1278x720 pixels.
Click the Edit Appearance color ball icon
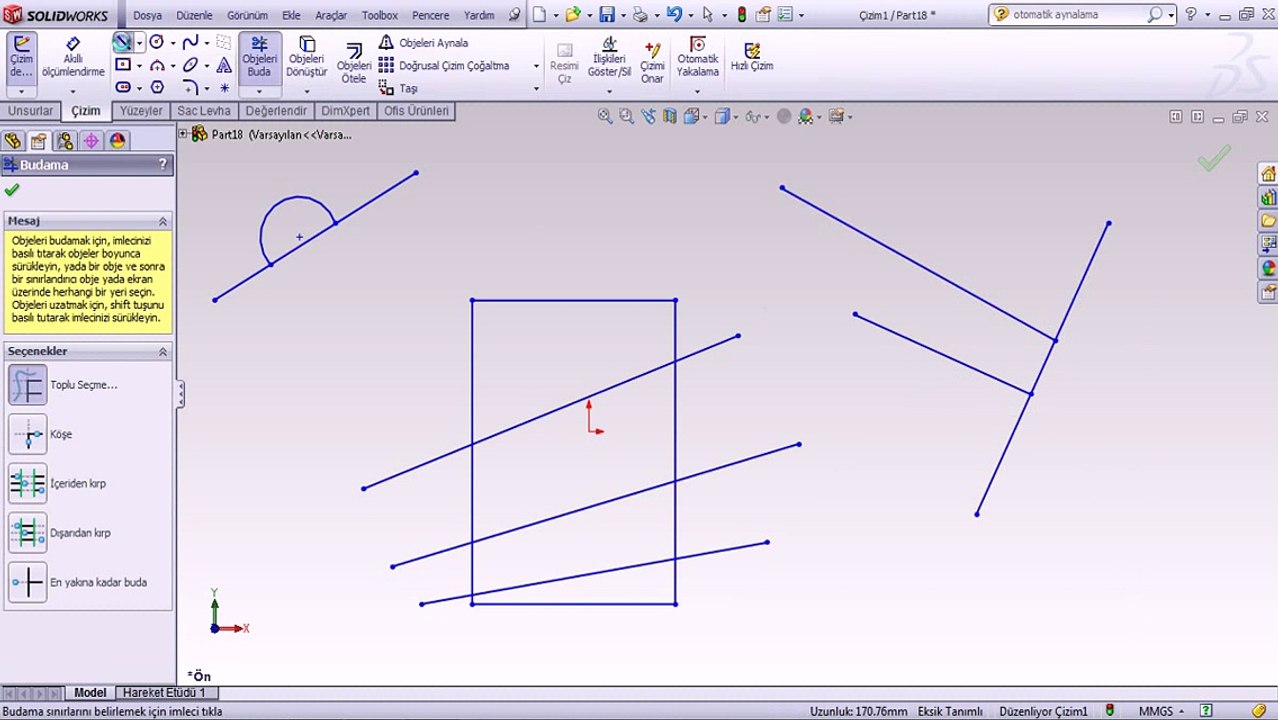pyautogui.click(x=806, y=116)
